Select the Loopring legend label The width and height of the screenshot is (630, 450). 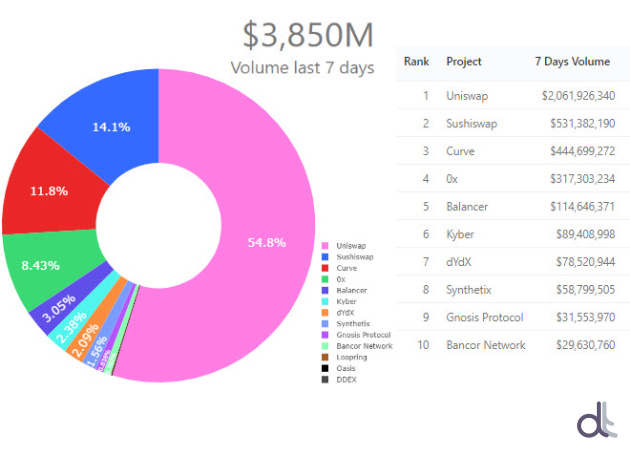pyautogui.click(x=352, y=357)
